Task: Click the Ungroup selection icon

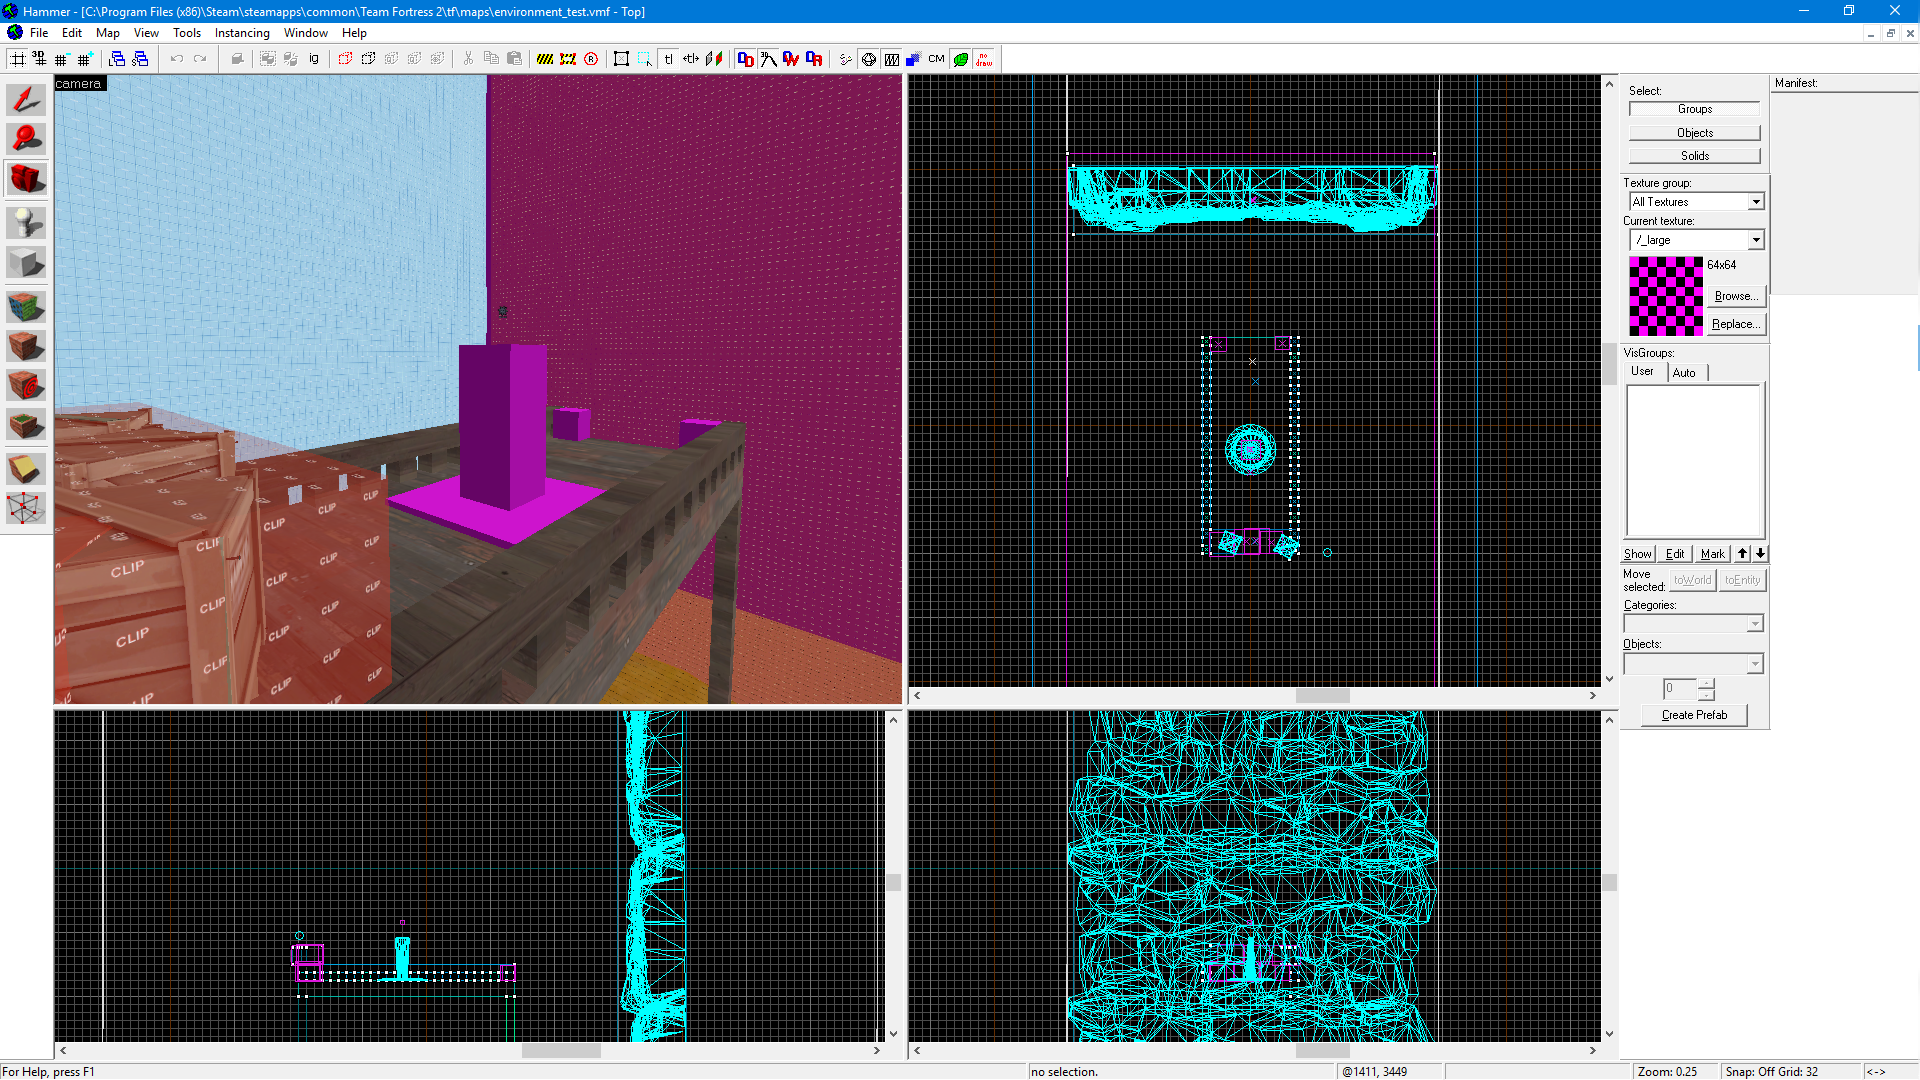Action: (291, 59)
